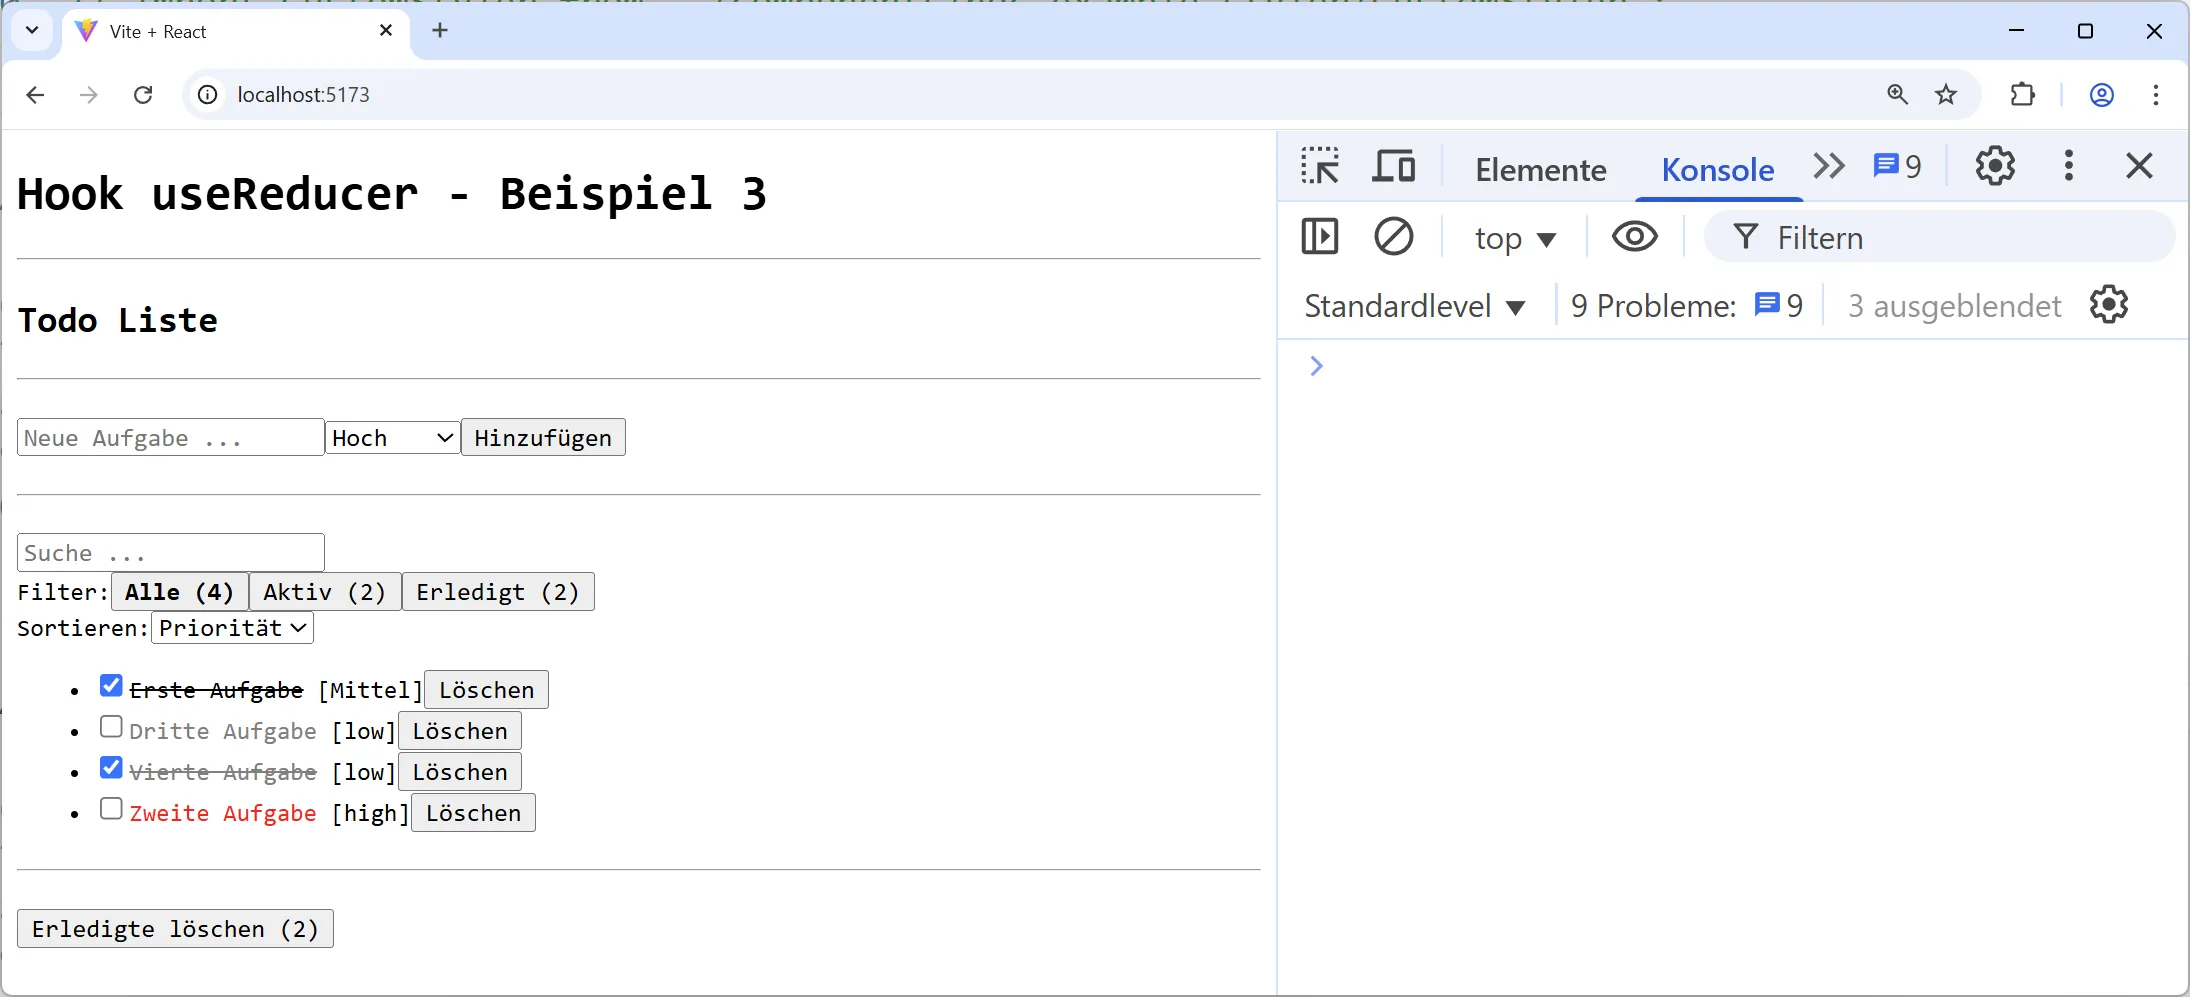Click the Zweite Aufgabe red text
The width and height of the screenshot is (2190, 997).
[x=223, y=814]
